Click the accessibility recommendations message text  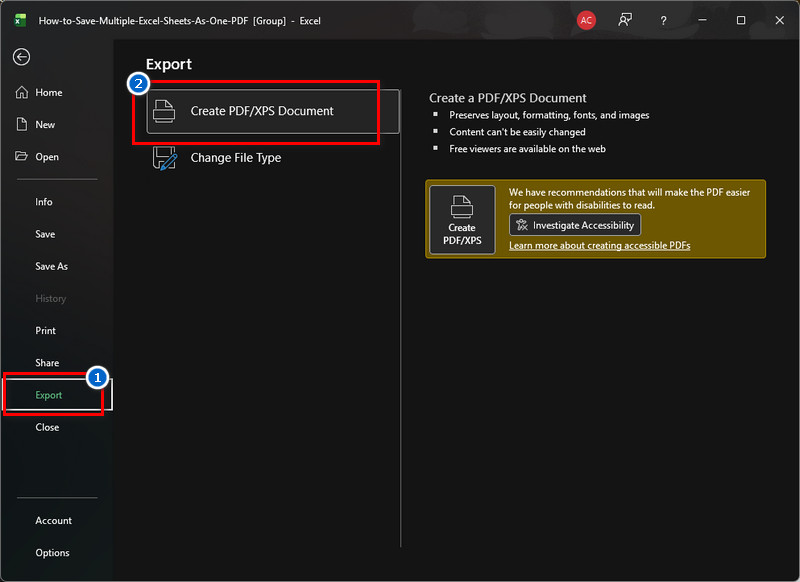pos(629,199)
